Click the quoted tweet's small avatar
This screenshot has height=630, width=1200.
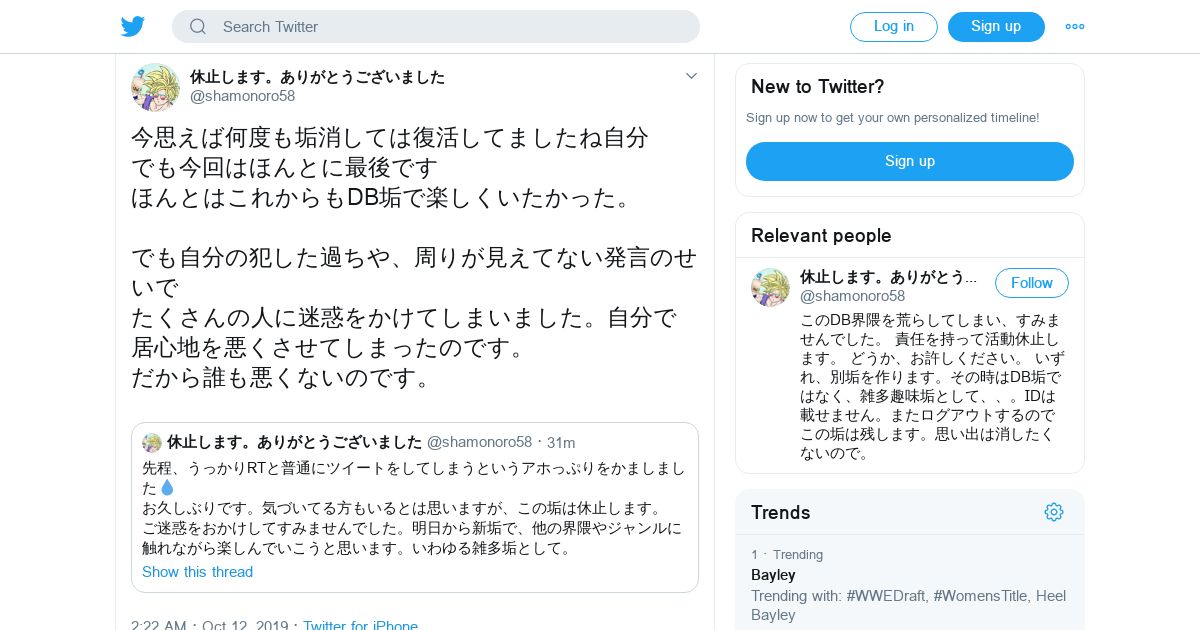(152, 443)
